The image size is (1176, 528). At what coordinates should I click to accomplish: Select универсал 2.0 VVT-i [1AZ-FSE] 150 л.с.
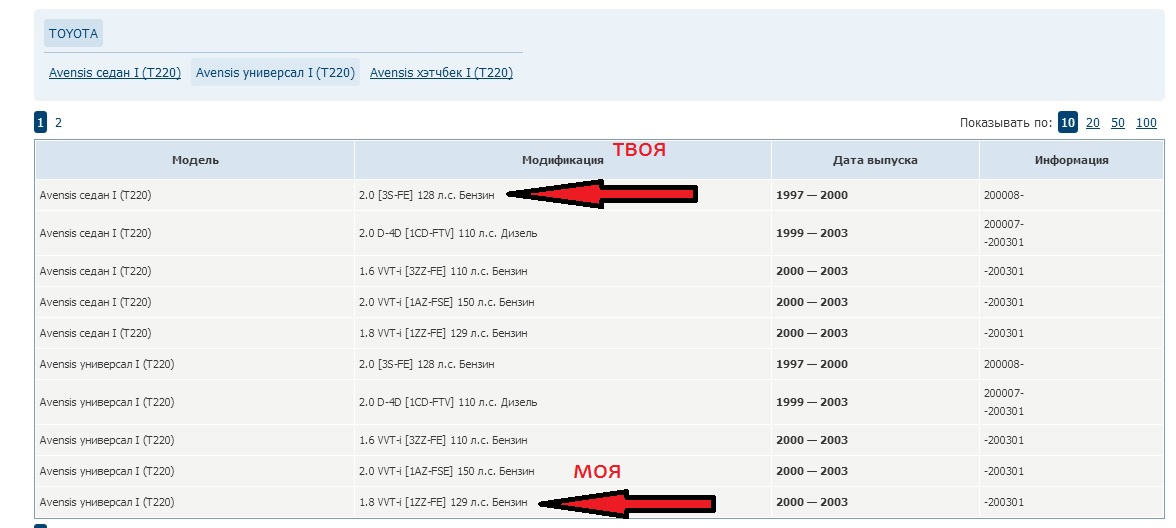[446, 471]
